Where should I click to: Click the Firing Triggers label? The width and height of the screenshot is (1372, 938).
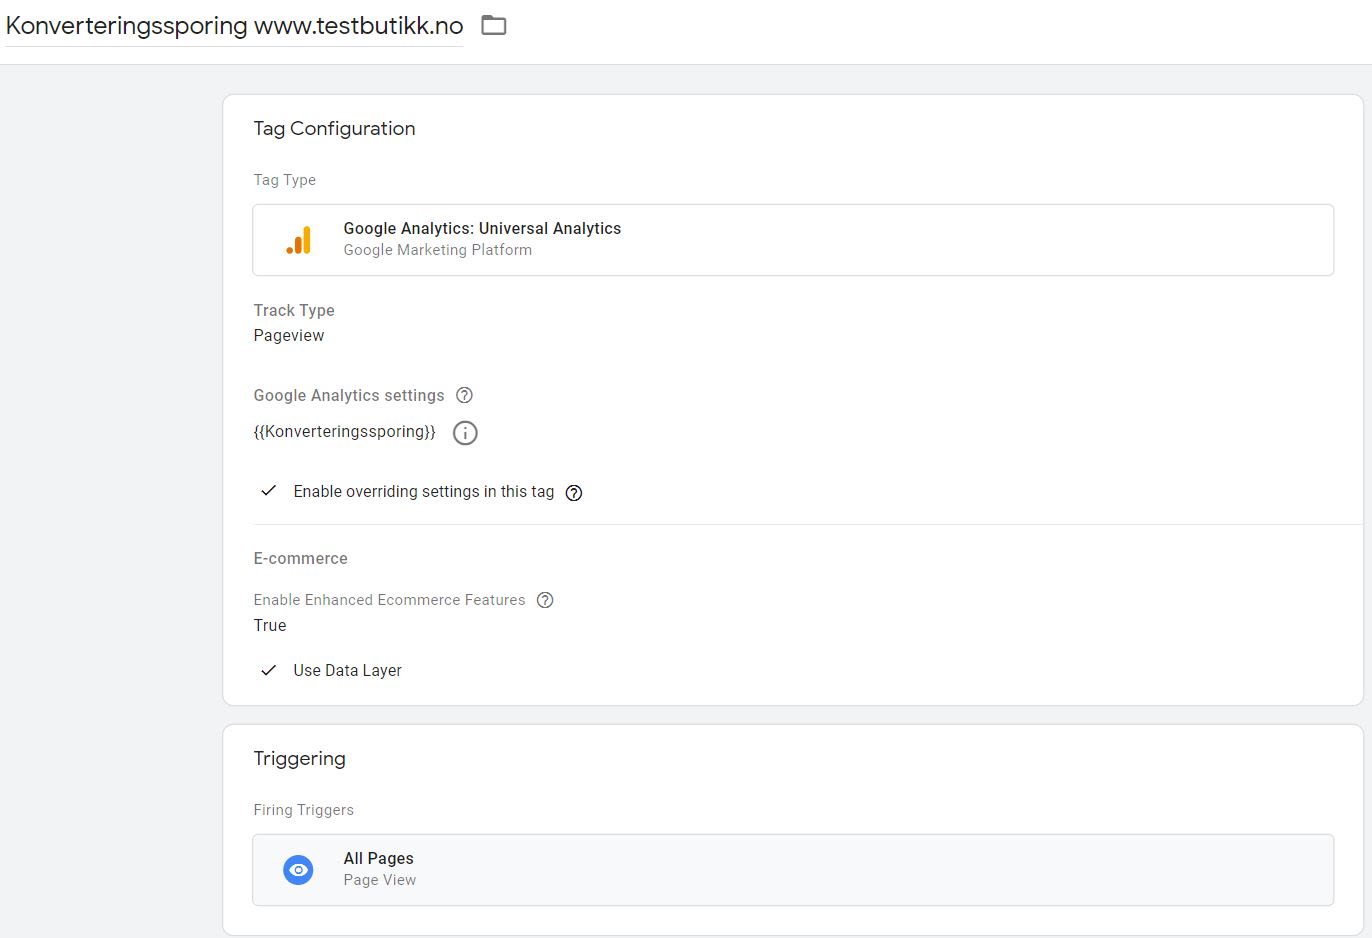[x=303, y=810]
